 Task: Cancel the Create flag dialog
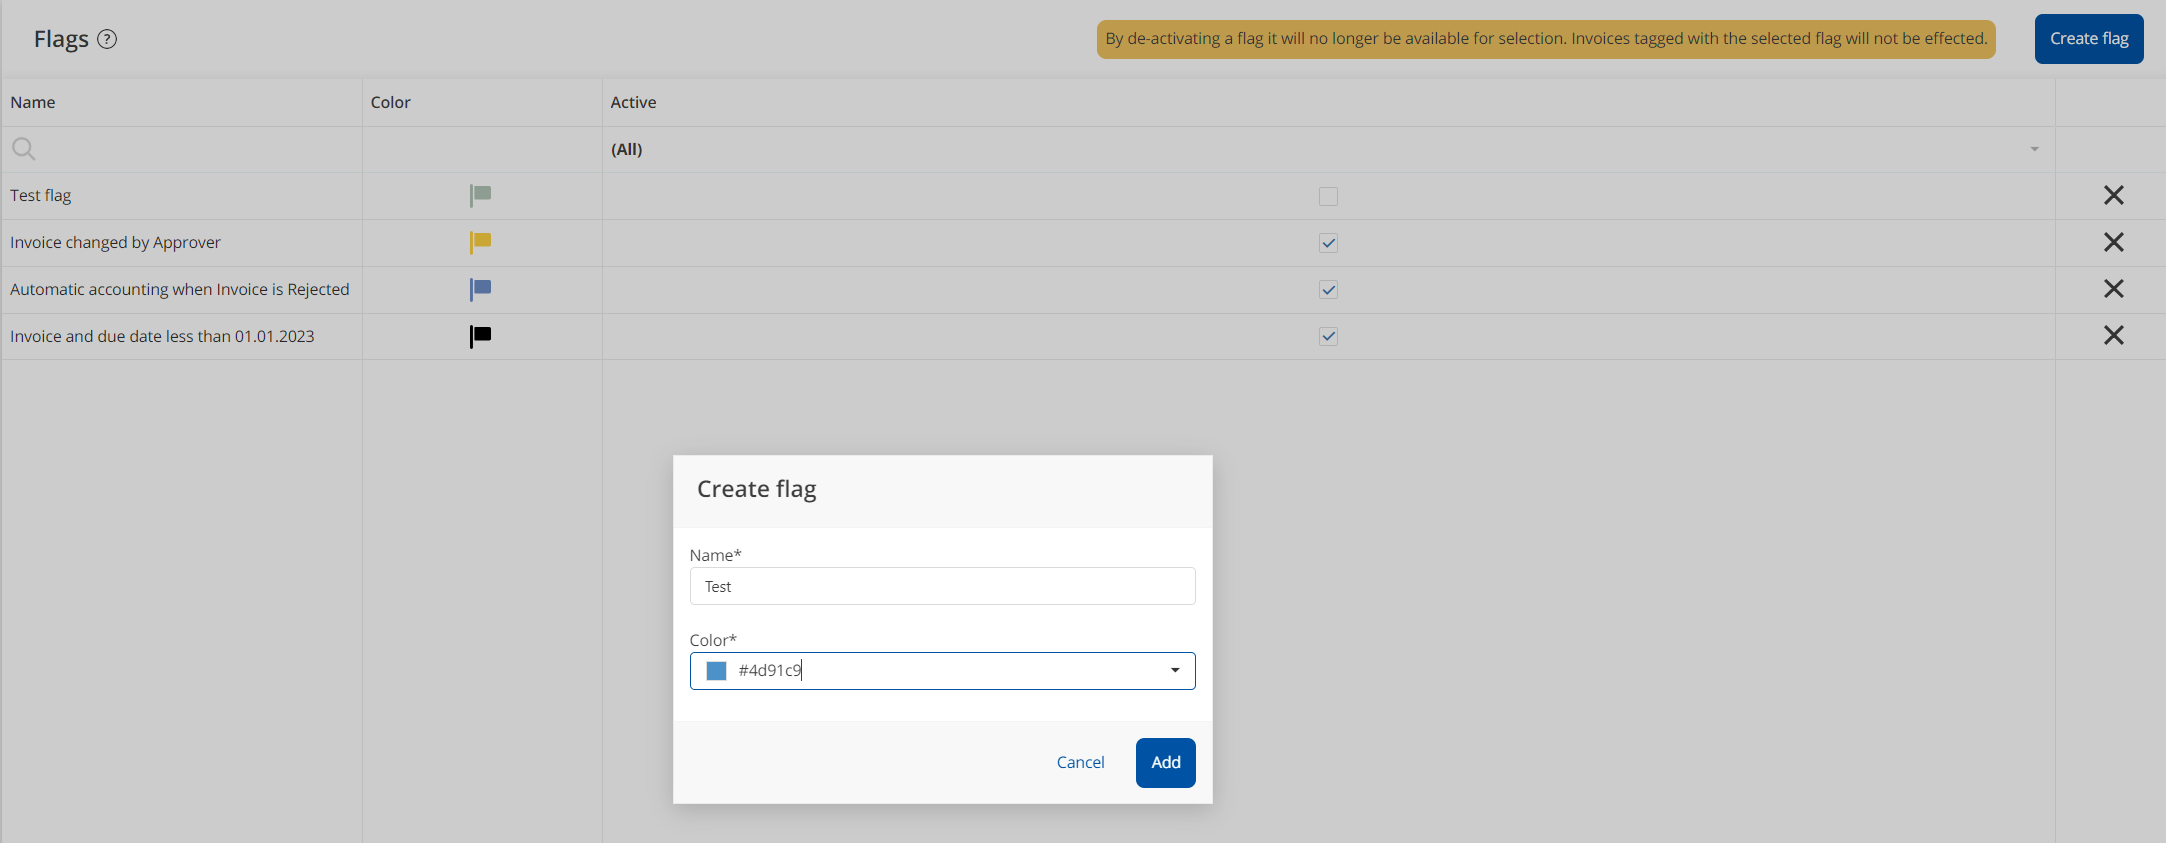[1080, 762]
